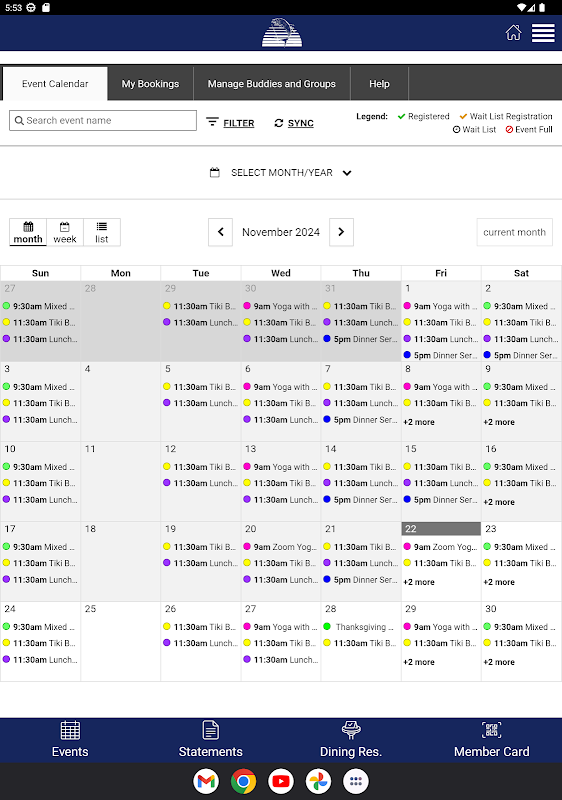Go to next month arrow
The width and height of the screenshot is (562, 800).
341,232
